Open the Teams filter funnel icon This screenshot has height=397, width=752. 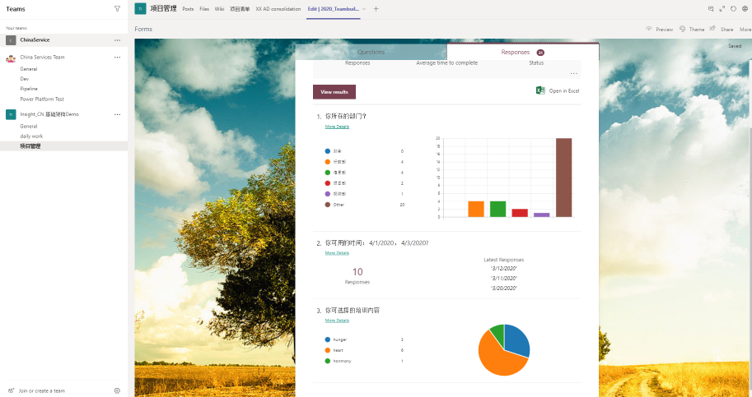coord(117,9)
